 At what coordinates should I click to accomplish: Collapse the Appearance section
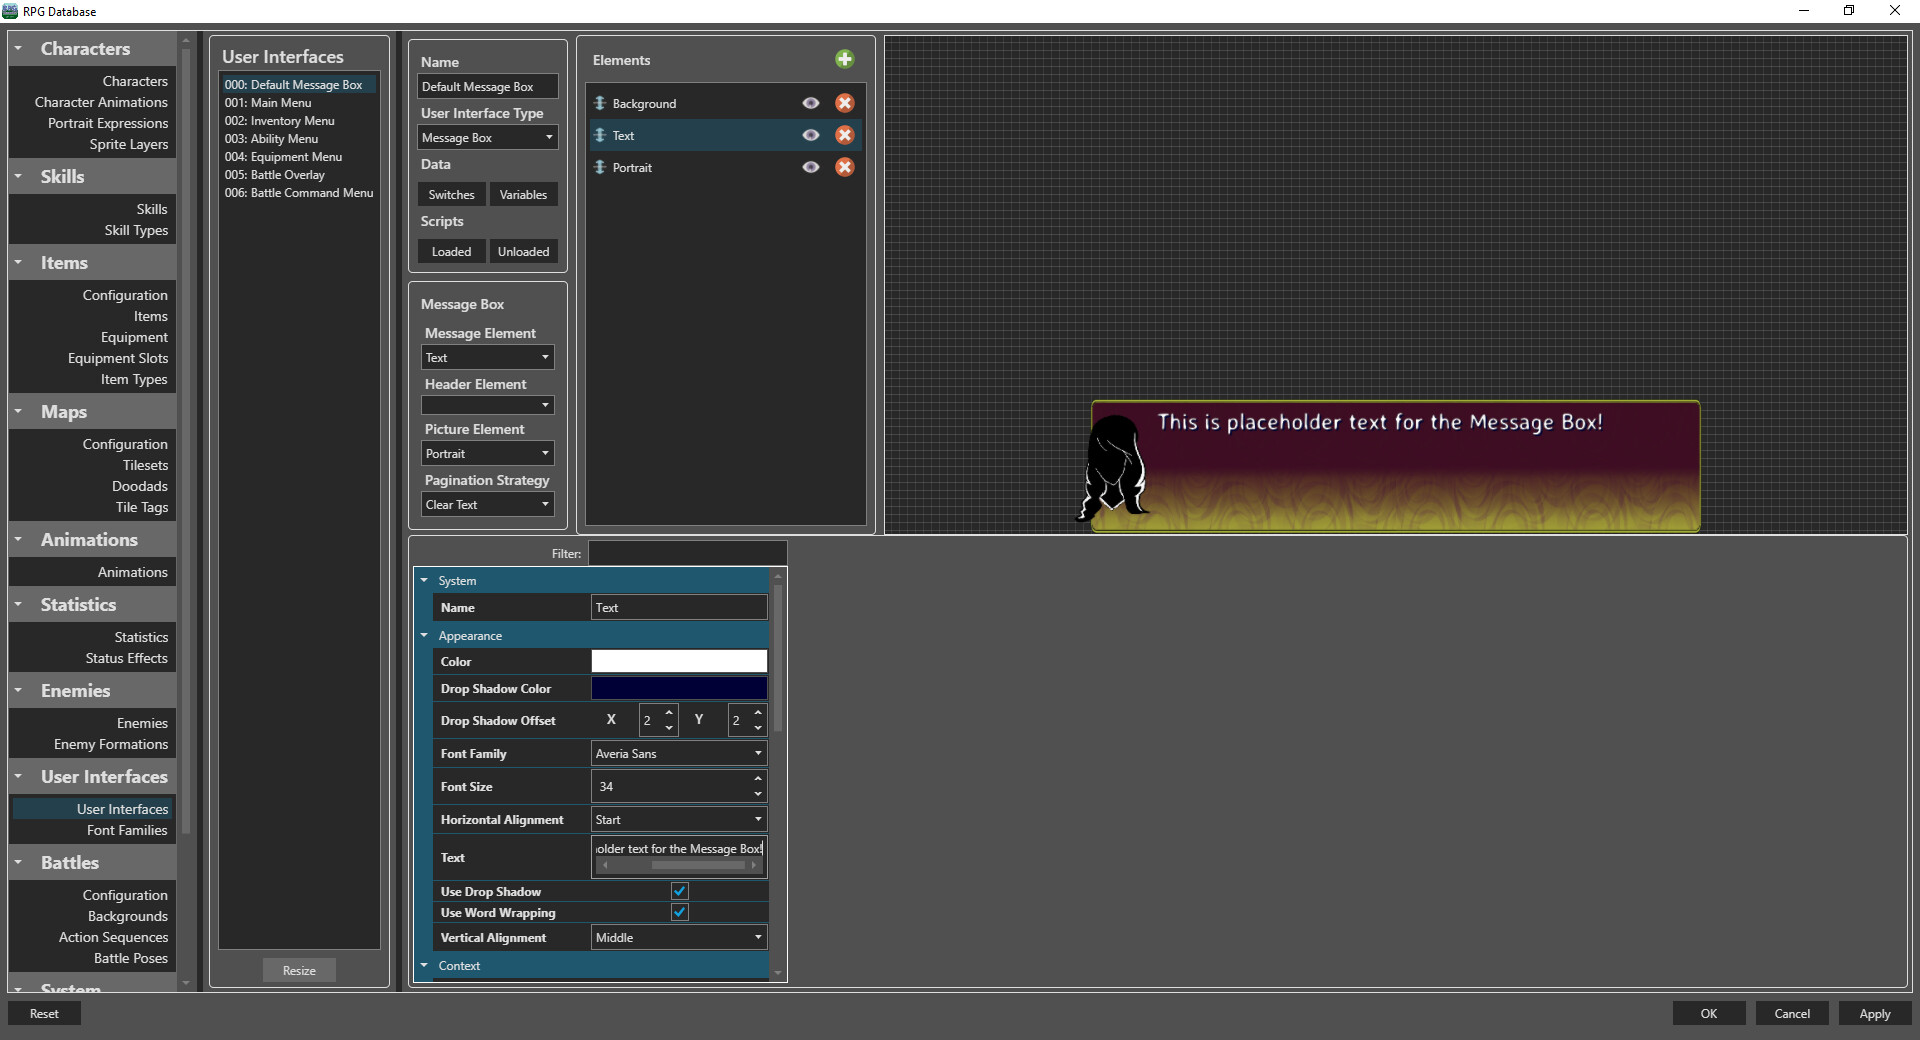[424, 635]
